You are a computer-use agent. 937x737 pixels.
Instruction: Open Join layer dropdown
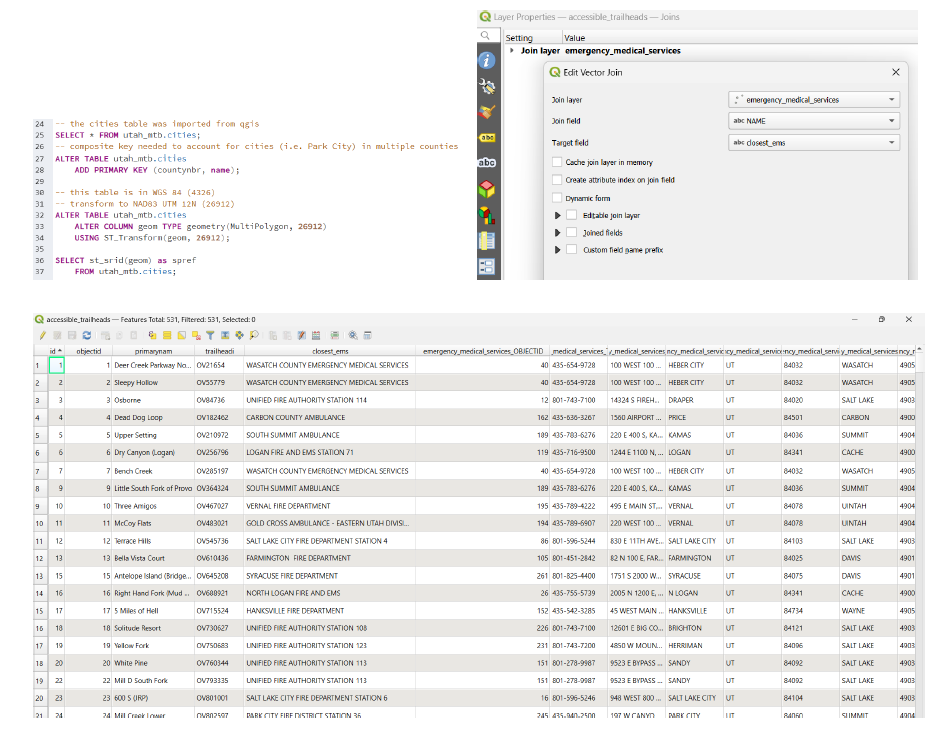[814, 100]
